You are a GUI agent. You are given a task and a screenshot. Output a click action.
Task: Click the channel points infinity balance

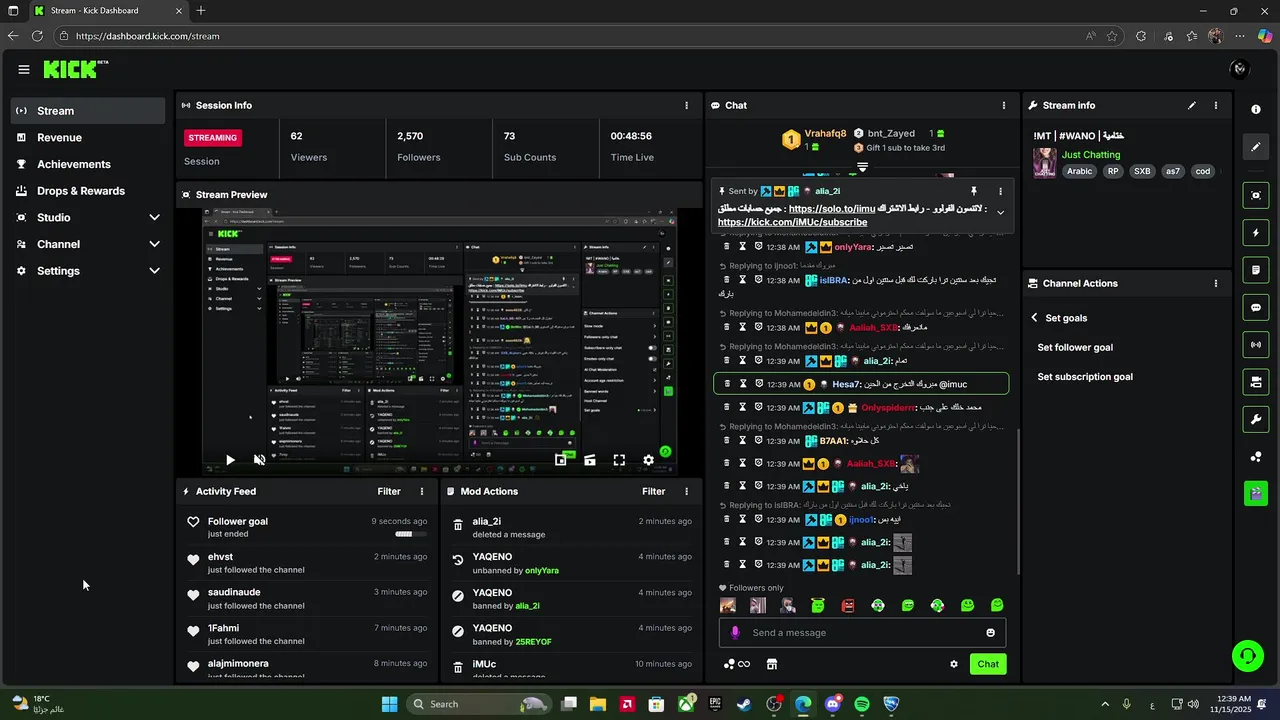point(737,664)
